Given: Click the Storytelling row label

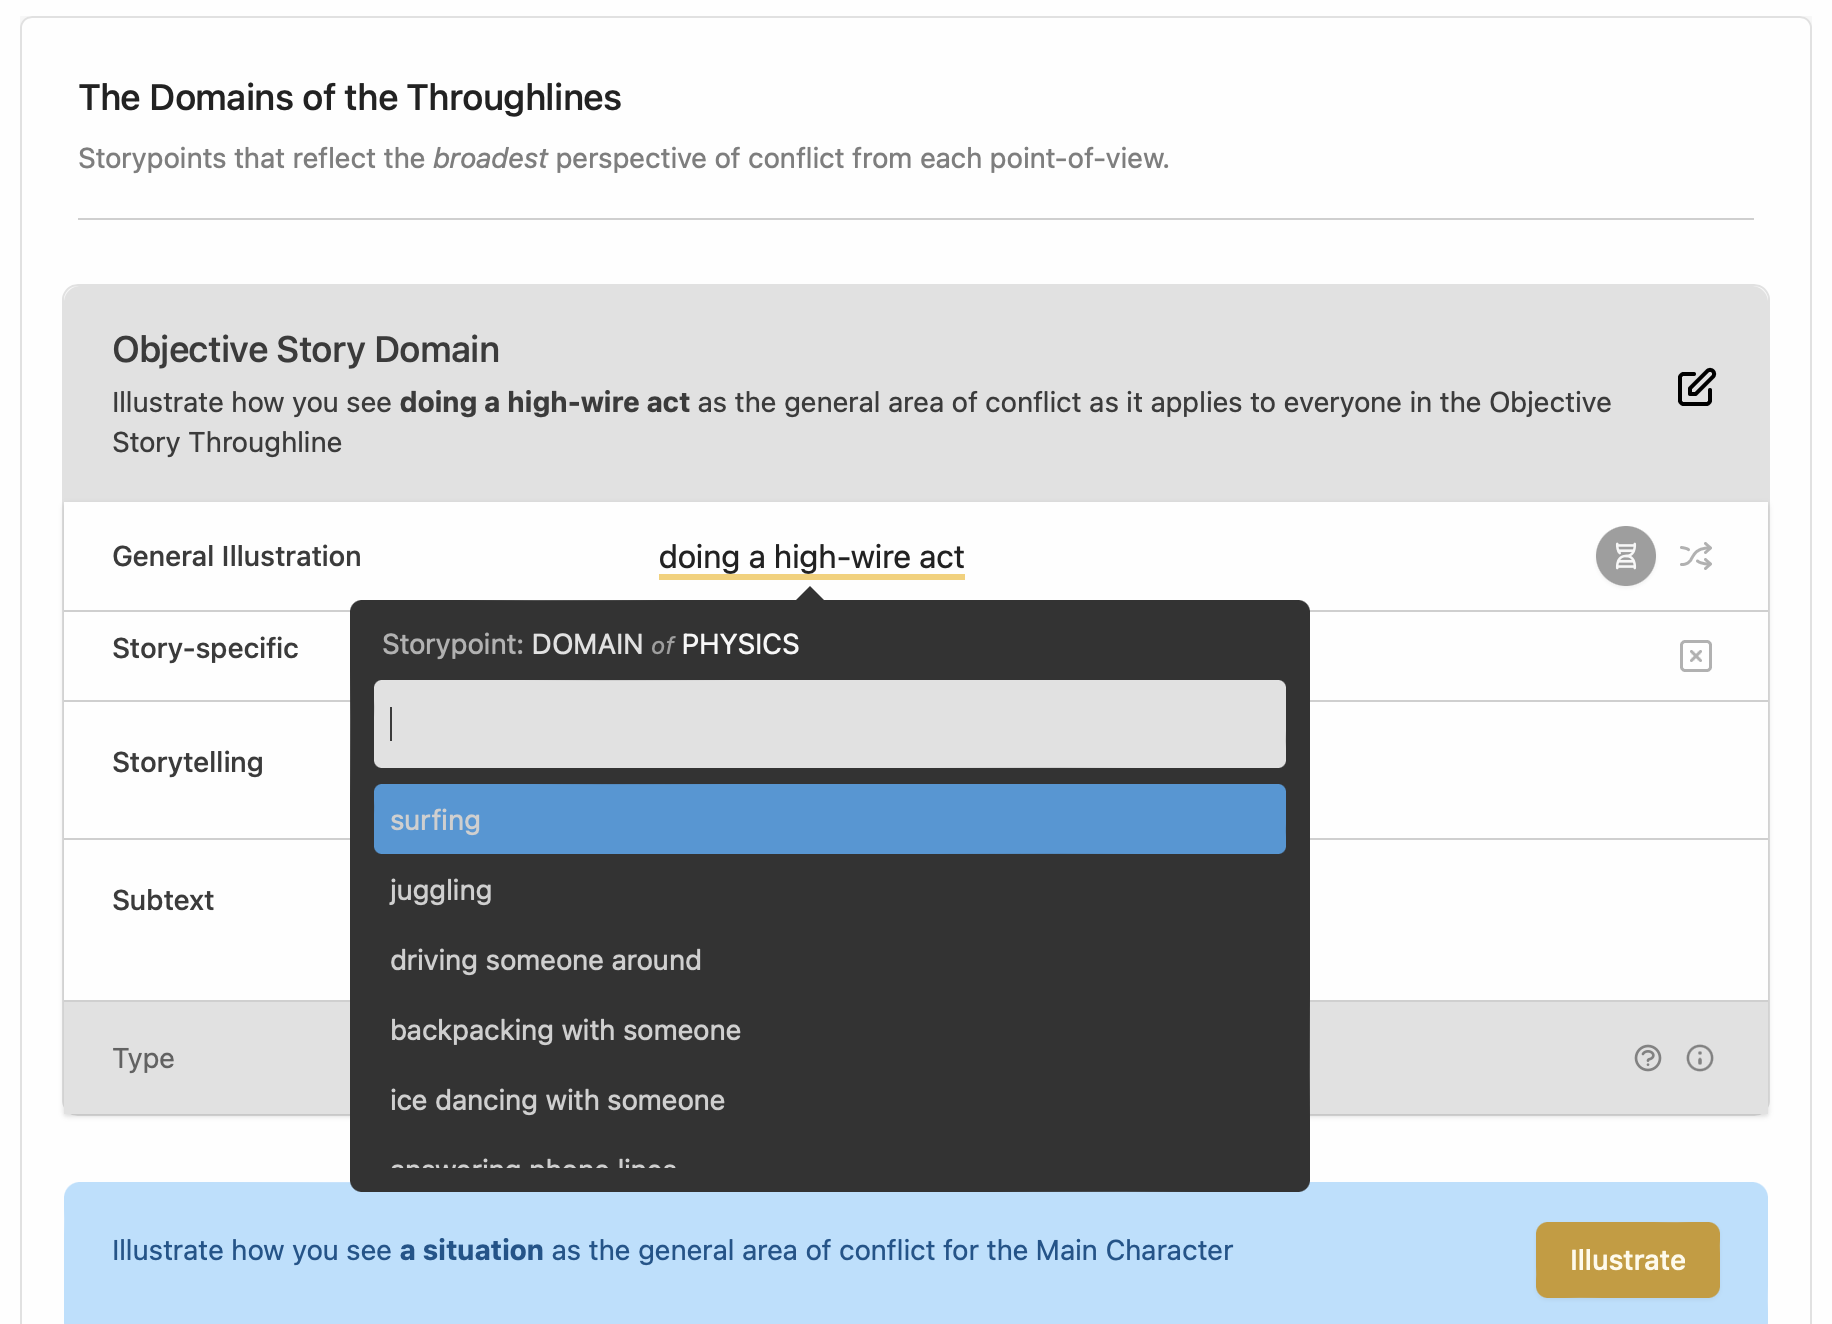Looking at the screenshot, I should (x=188, y=762).
